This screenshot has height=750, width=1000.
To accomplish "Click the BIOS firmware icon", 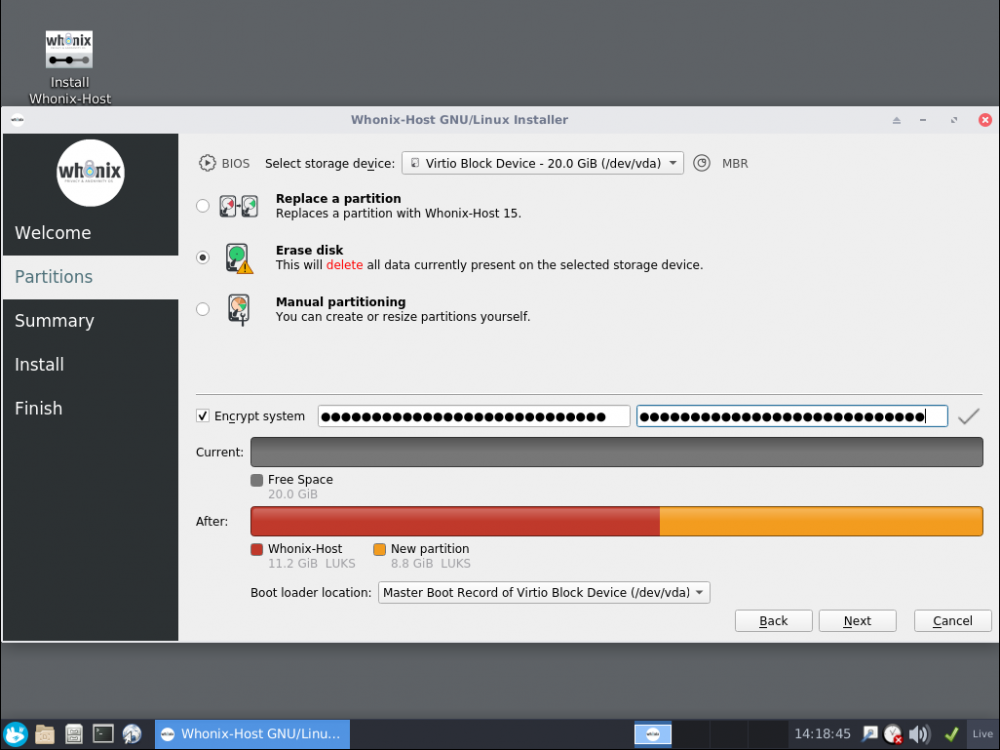I will point(207,162).
